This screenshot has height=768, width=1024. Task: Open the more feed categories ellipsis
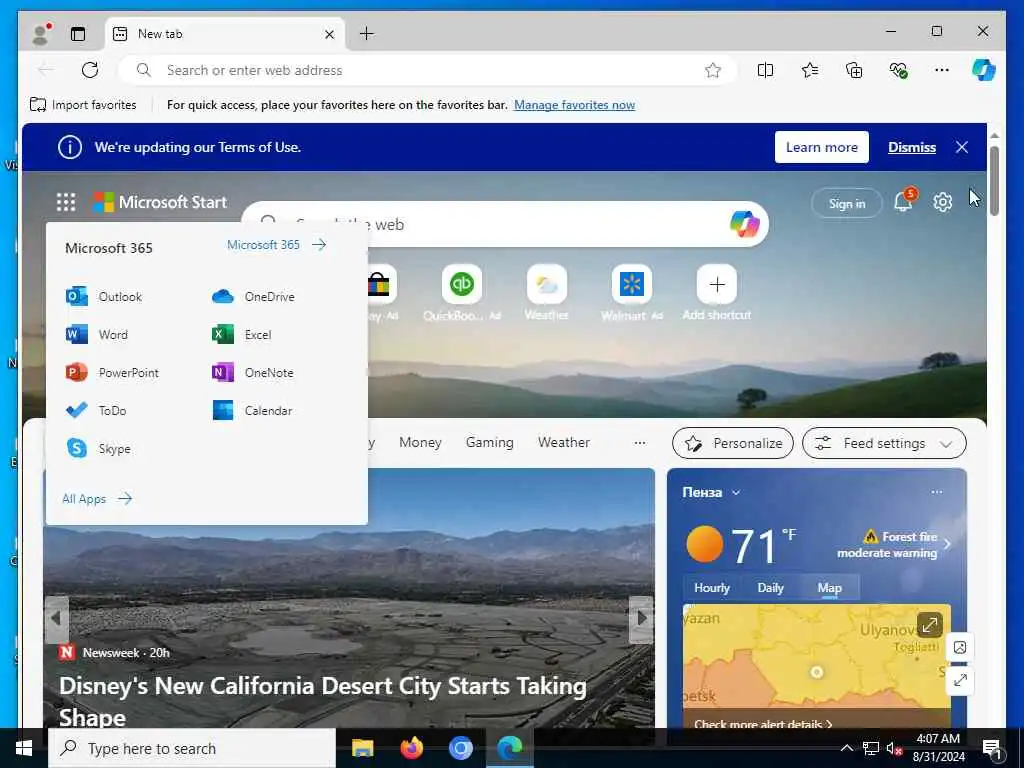(640, 443)
